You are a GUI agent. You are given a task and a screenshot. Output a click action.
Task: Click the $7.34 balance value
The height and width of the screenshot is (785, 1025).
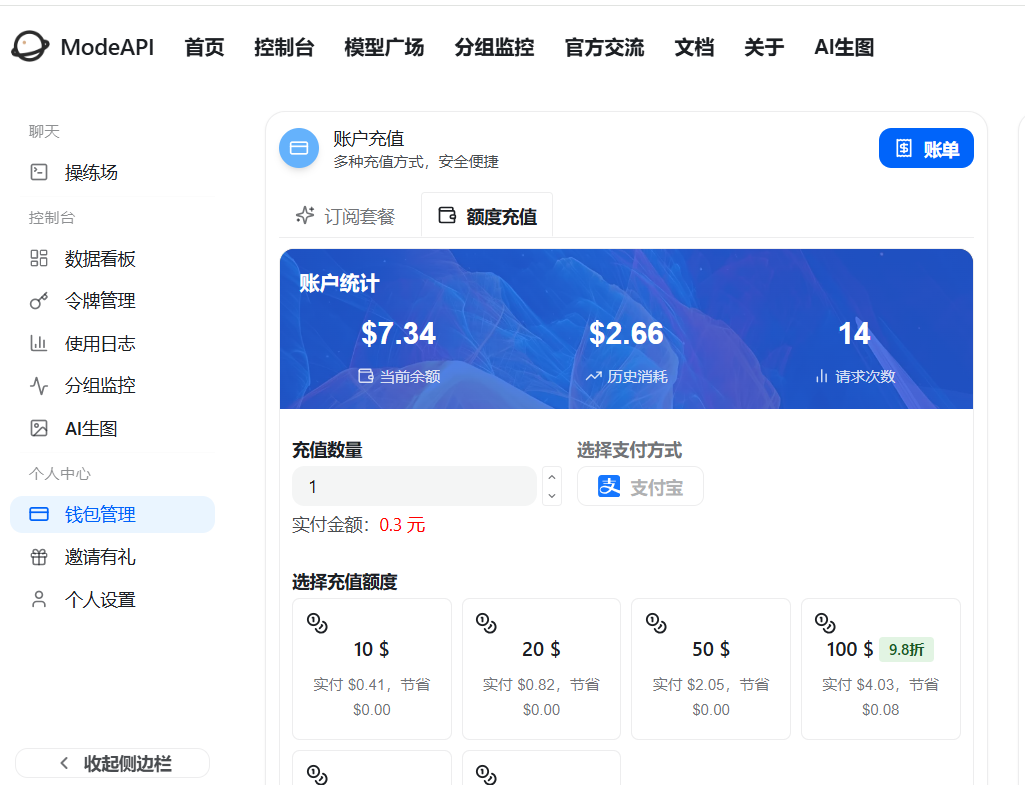(x=399, y=333)
